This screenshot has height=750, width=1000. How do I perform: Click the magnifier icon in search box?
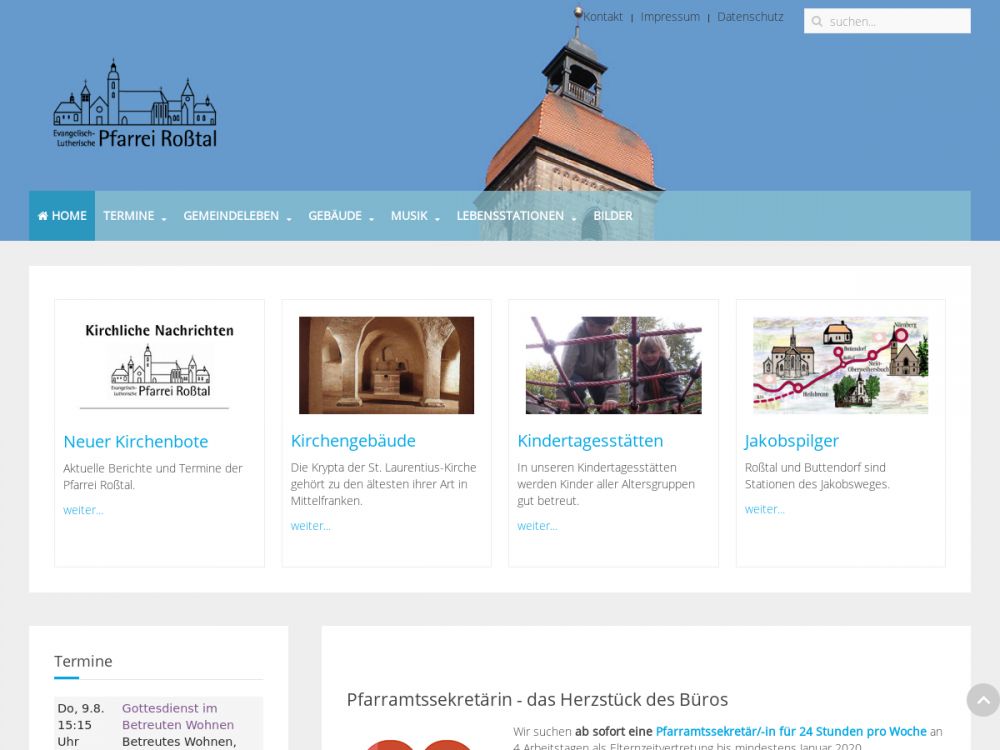point(817,21)
